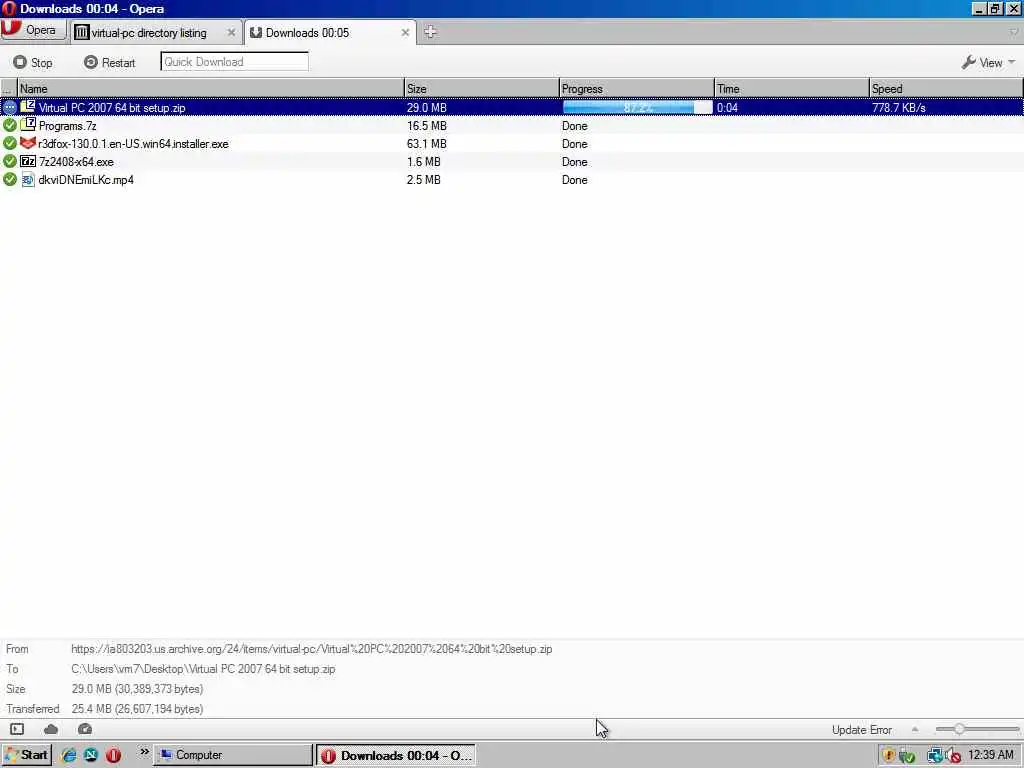Click the Transferred 25.4 MB value

pos(137,709)
